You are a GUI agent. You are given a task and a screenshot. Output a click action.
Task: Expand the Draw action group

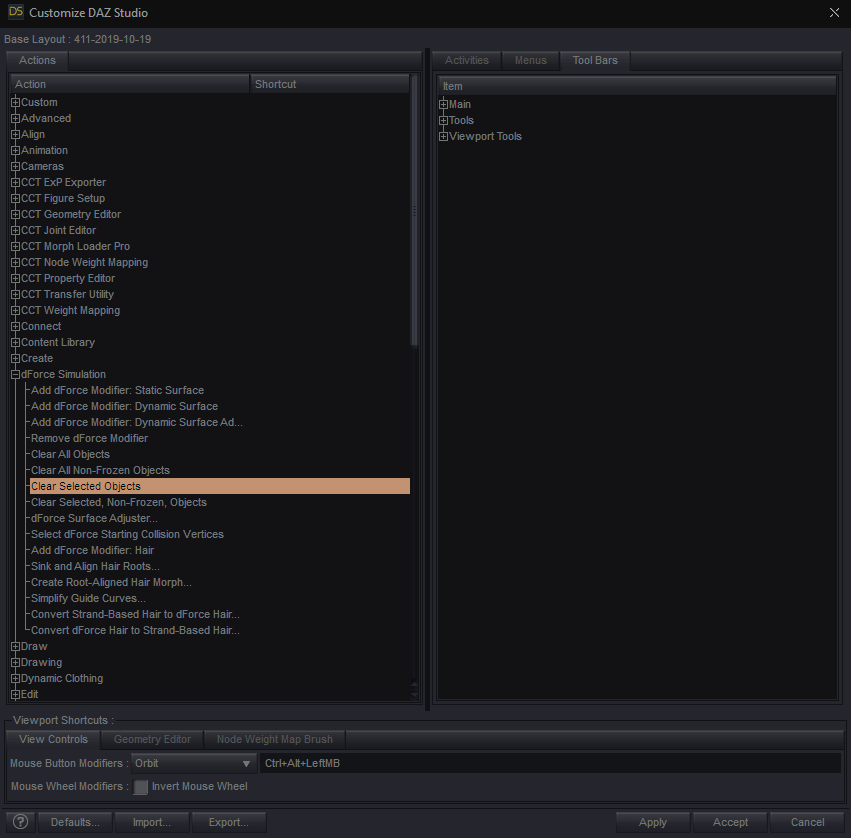point(16,646)
